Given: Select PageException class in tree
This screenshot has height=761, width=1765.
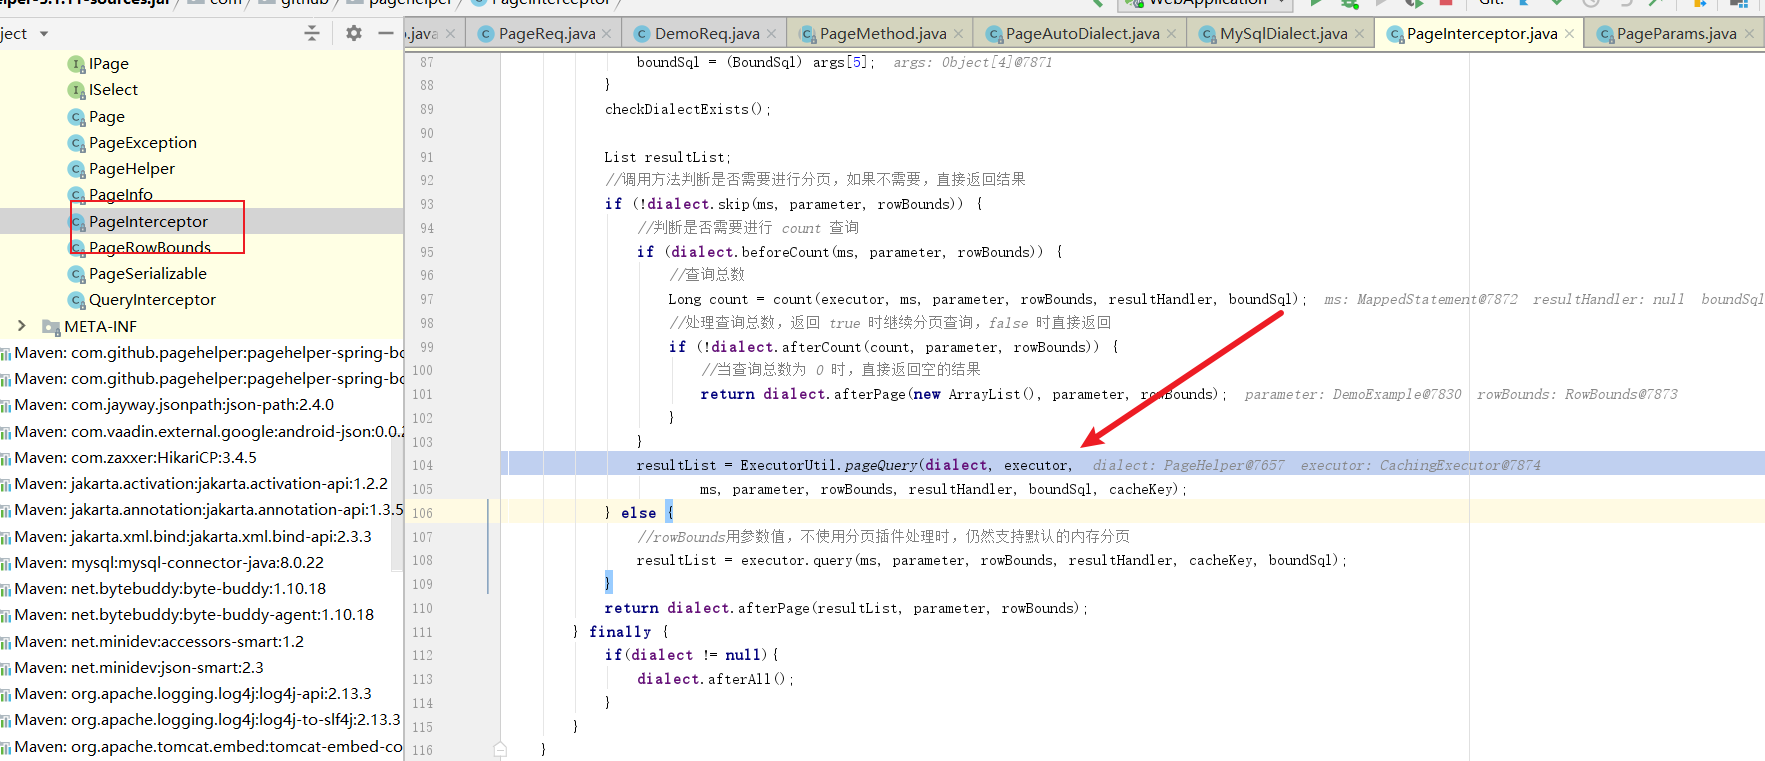Looking at the screenshot, I should coord(142,143).
